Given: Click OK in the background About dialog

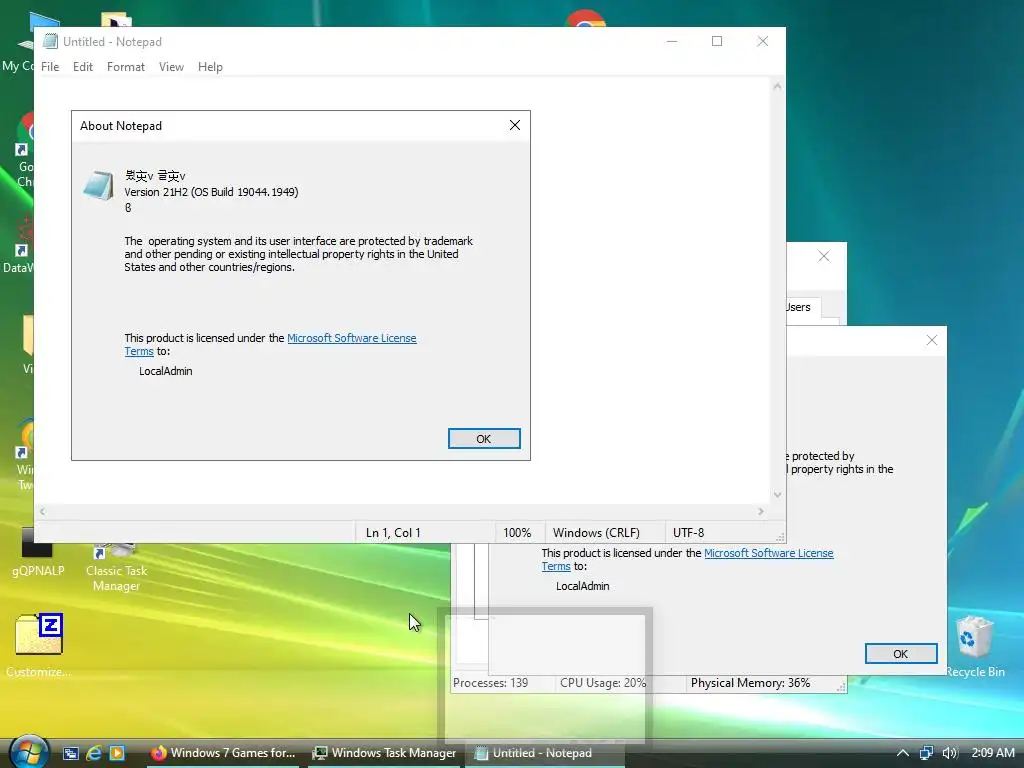Looking at the screenshot, I should coord(901,654).
